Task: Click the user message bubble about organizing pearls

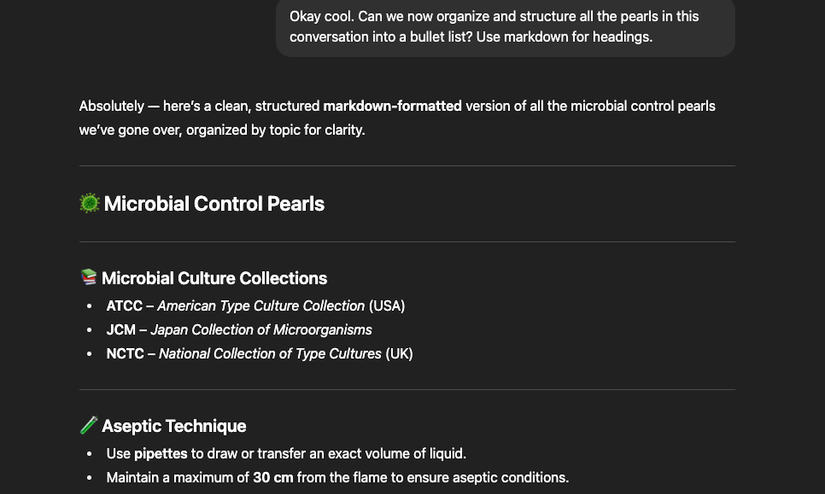Action: coord(506,26)
